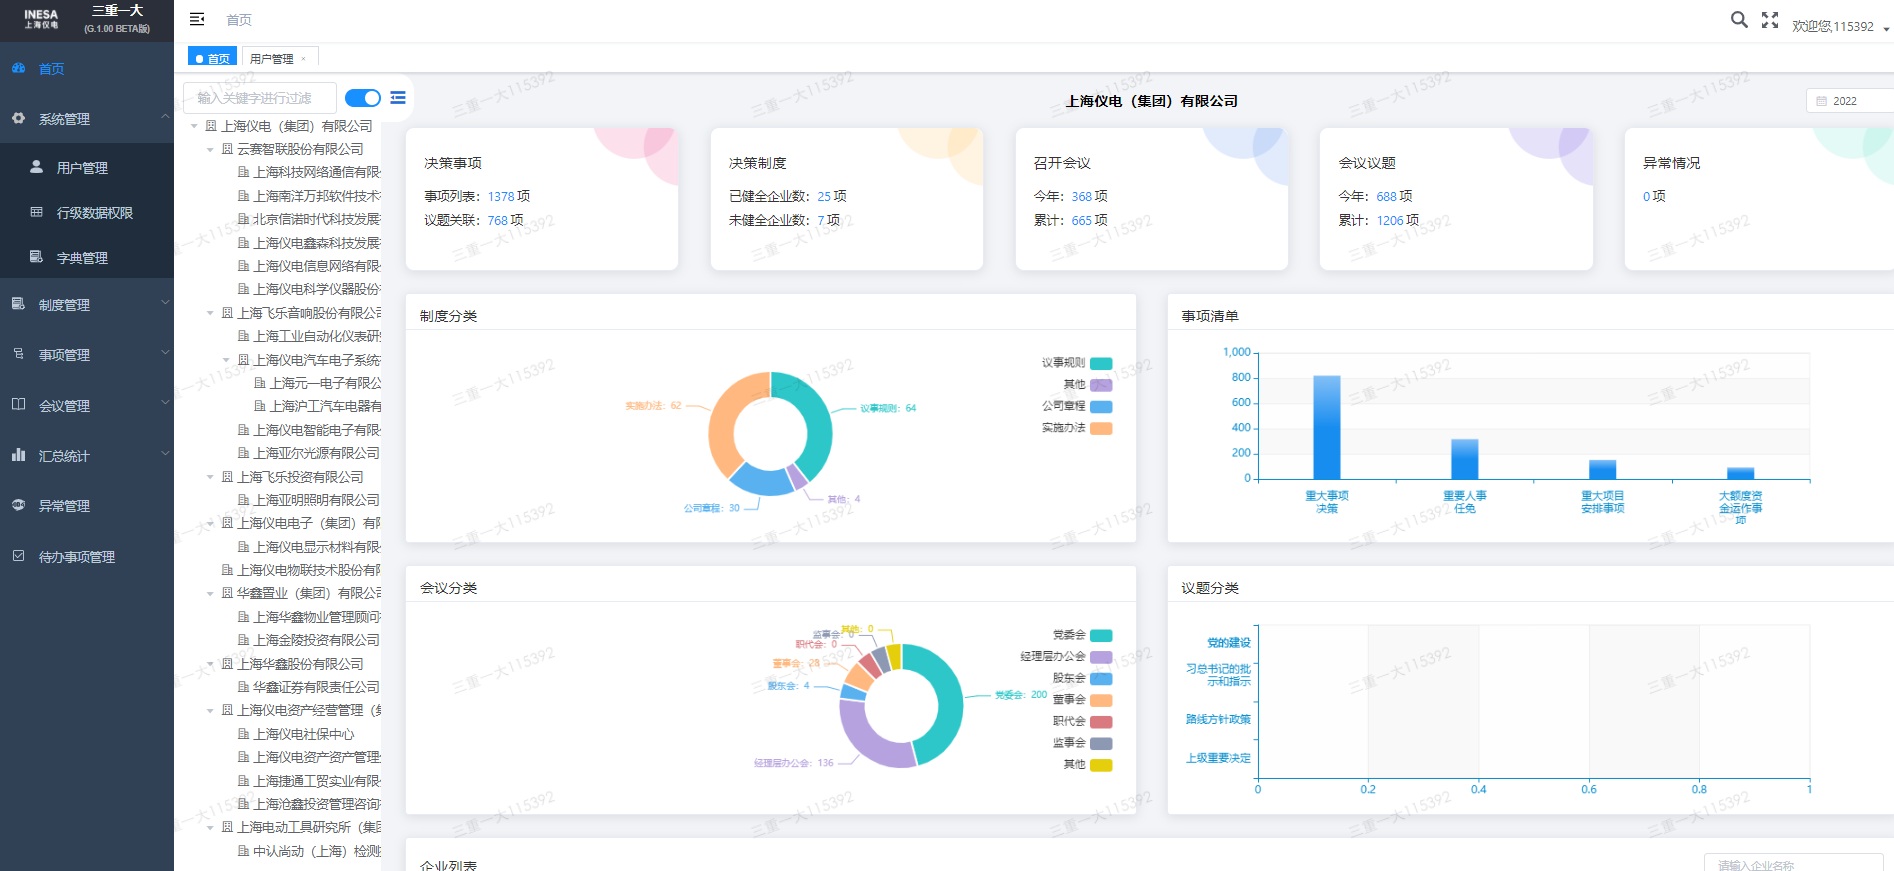Click the 待办事项管理 checkbox icon

coord(18,556)
